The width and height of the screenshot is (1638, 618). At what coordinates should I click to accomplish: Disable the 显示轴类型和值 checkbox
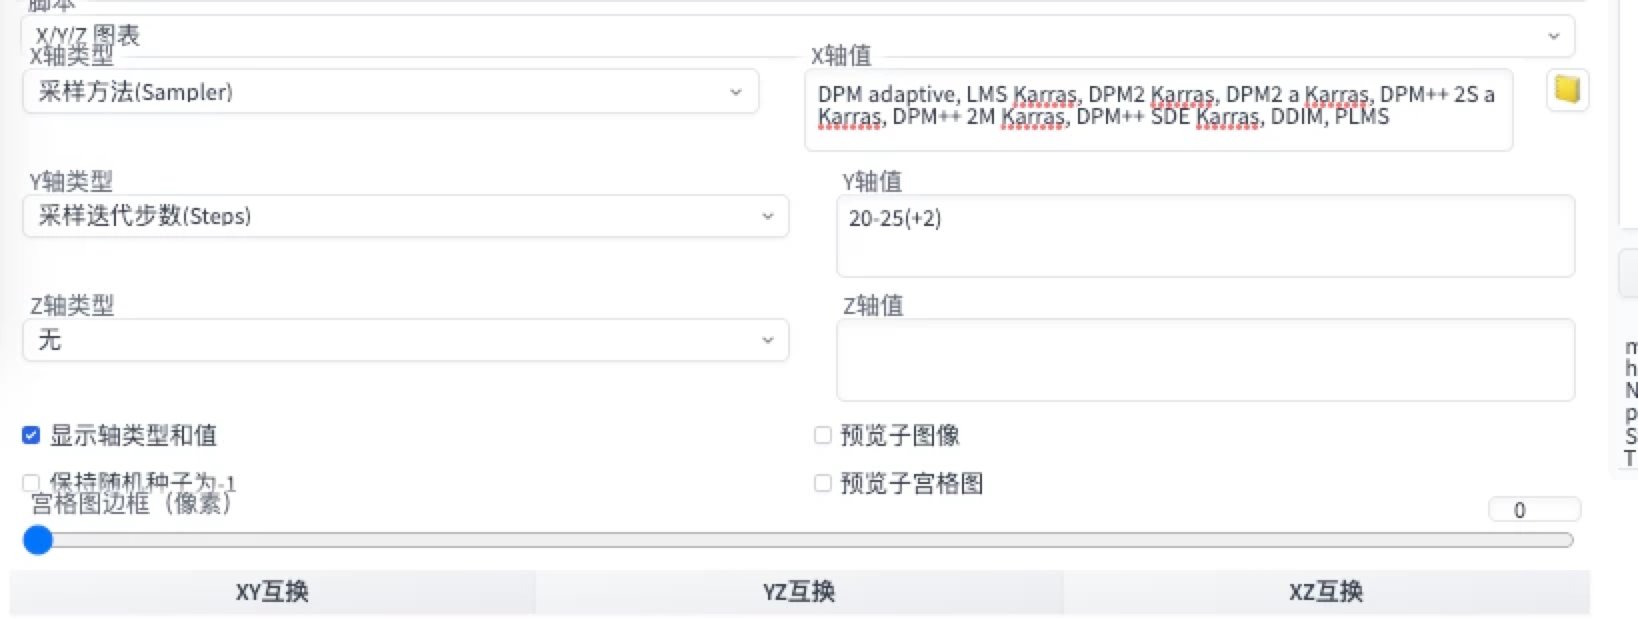pyautogui.click(x=31, y=436)
